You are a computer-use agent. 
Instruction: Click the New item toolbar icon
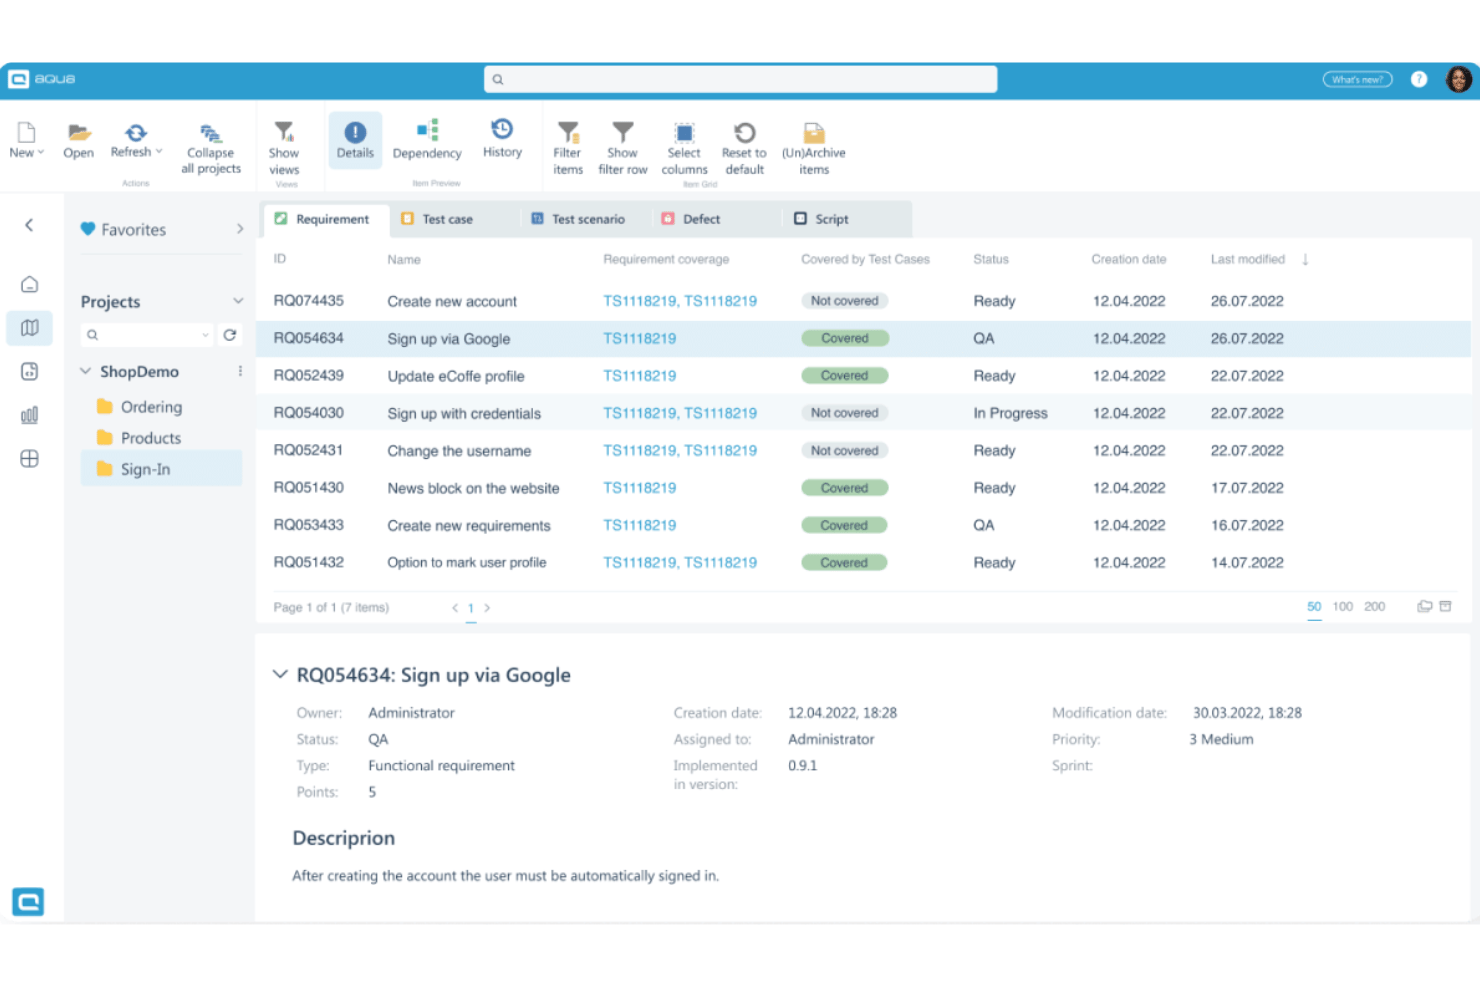click(26, 132)
